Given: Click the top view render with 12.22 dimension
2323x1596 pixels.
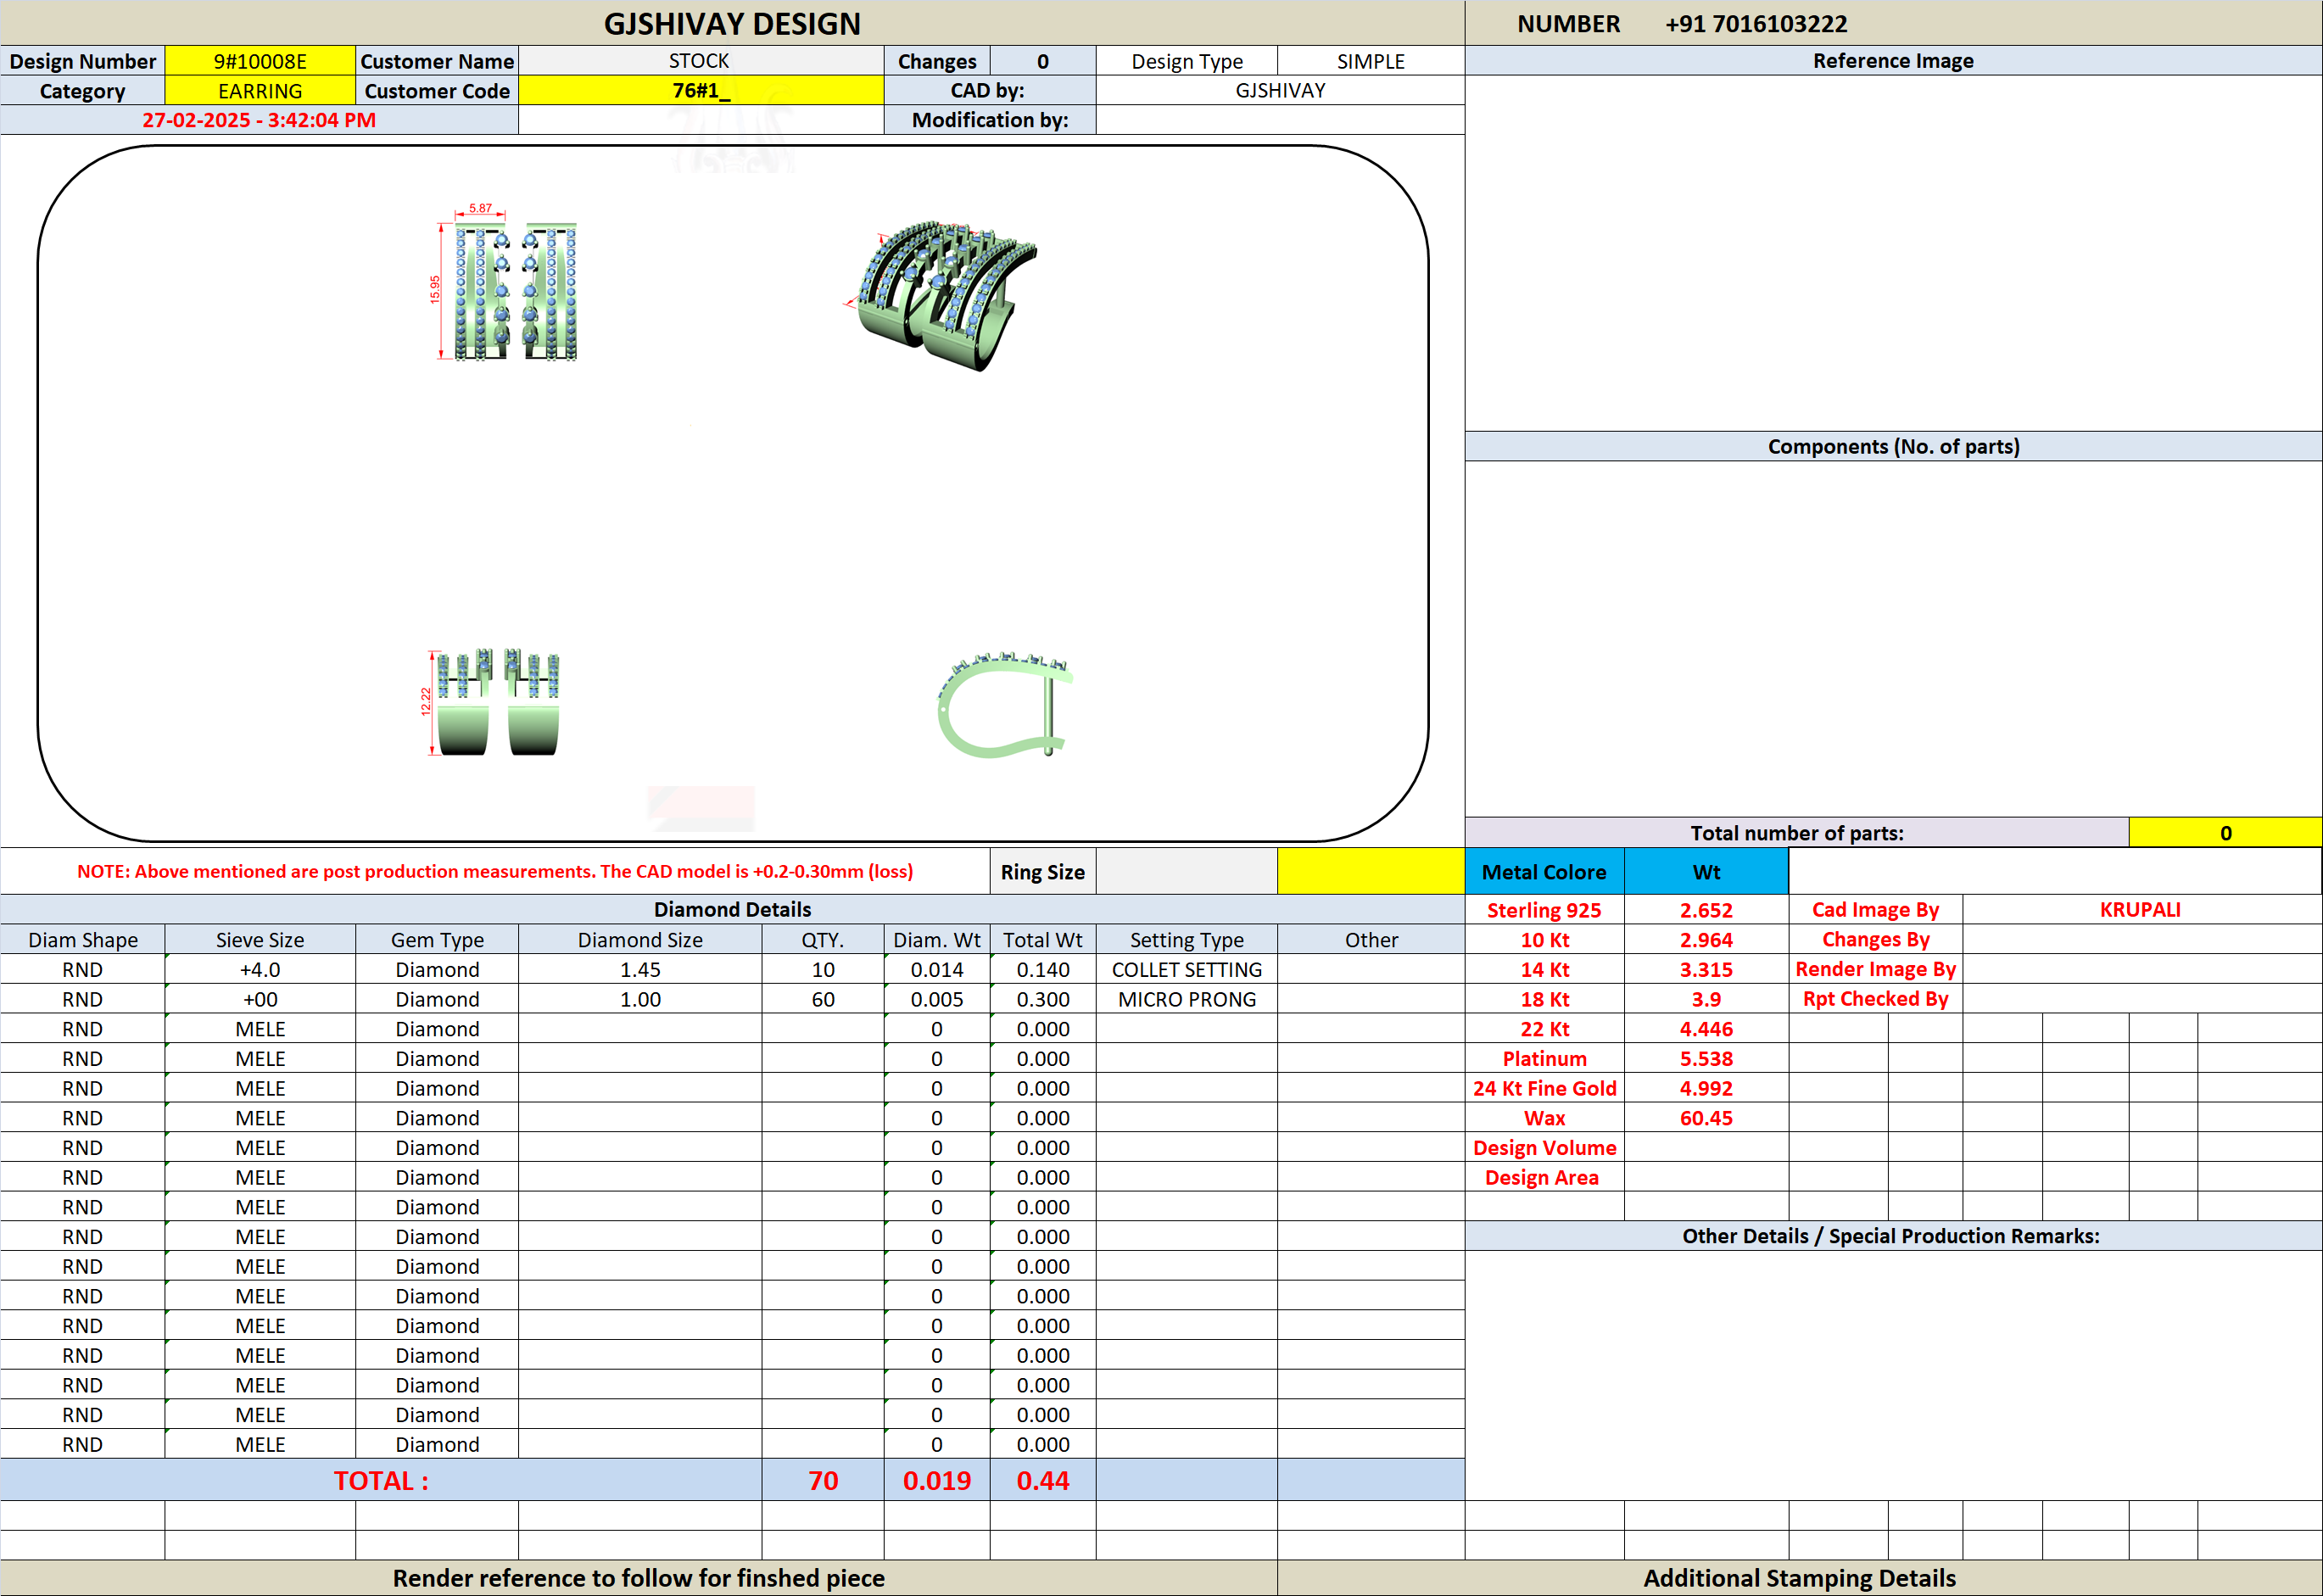Looking at the screenshot, I should point(490,702).
